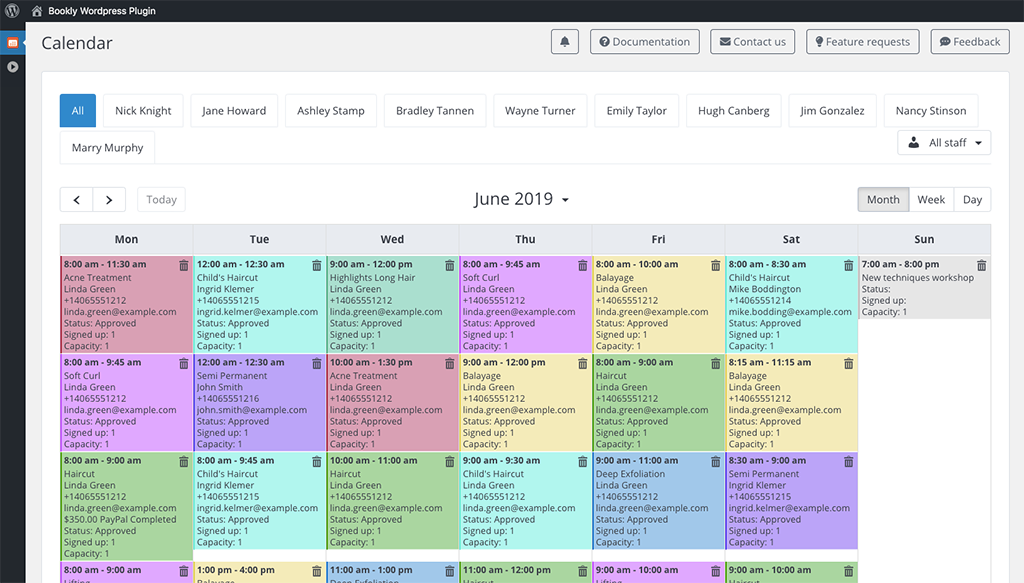Viewport: 1024px width, 583px height.
Task: Switch calendar to Week view
Action: click(x=931, y=199)
